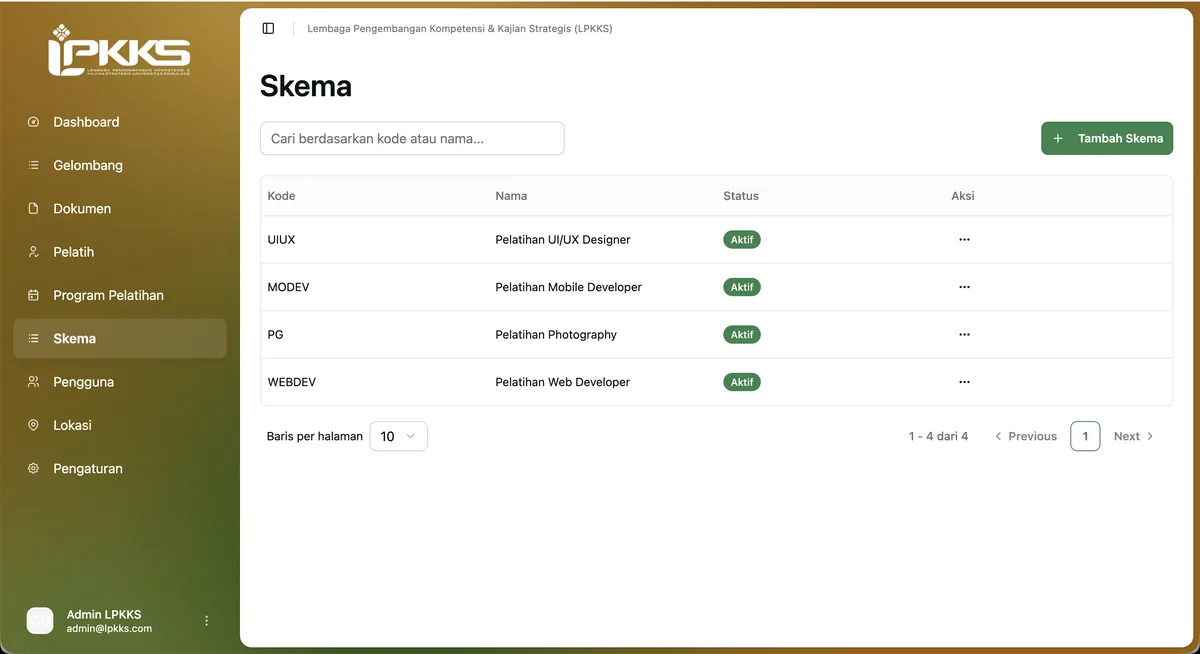The image size is (1200, 654).
Task: Click the Lokasi map pin icon
Action: tap(33, 425)
